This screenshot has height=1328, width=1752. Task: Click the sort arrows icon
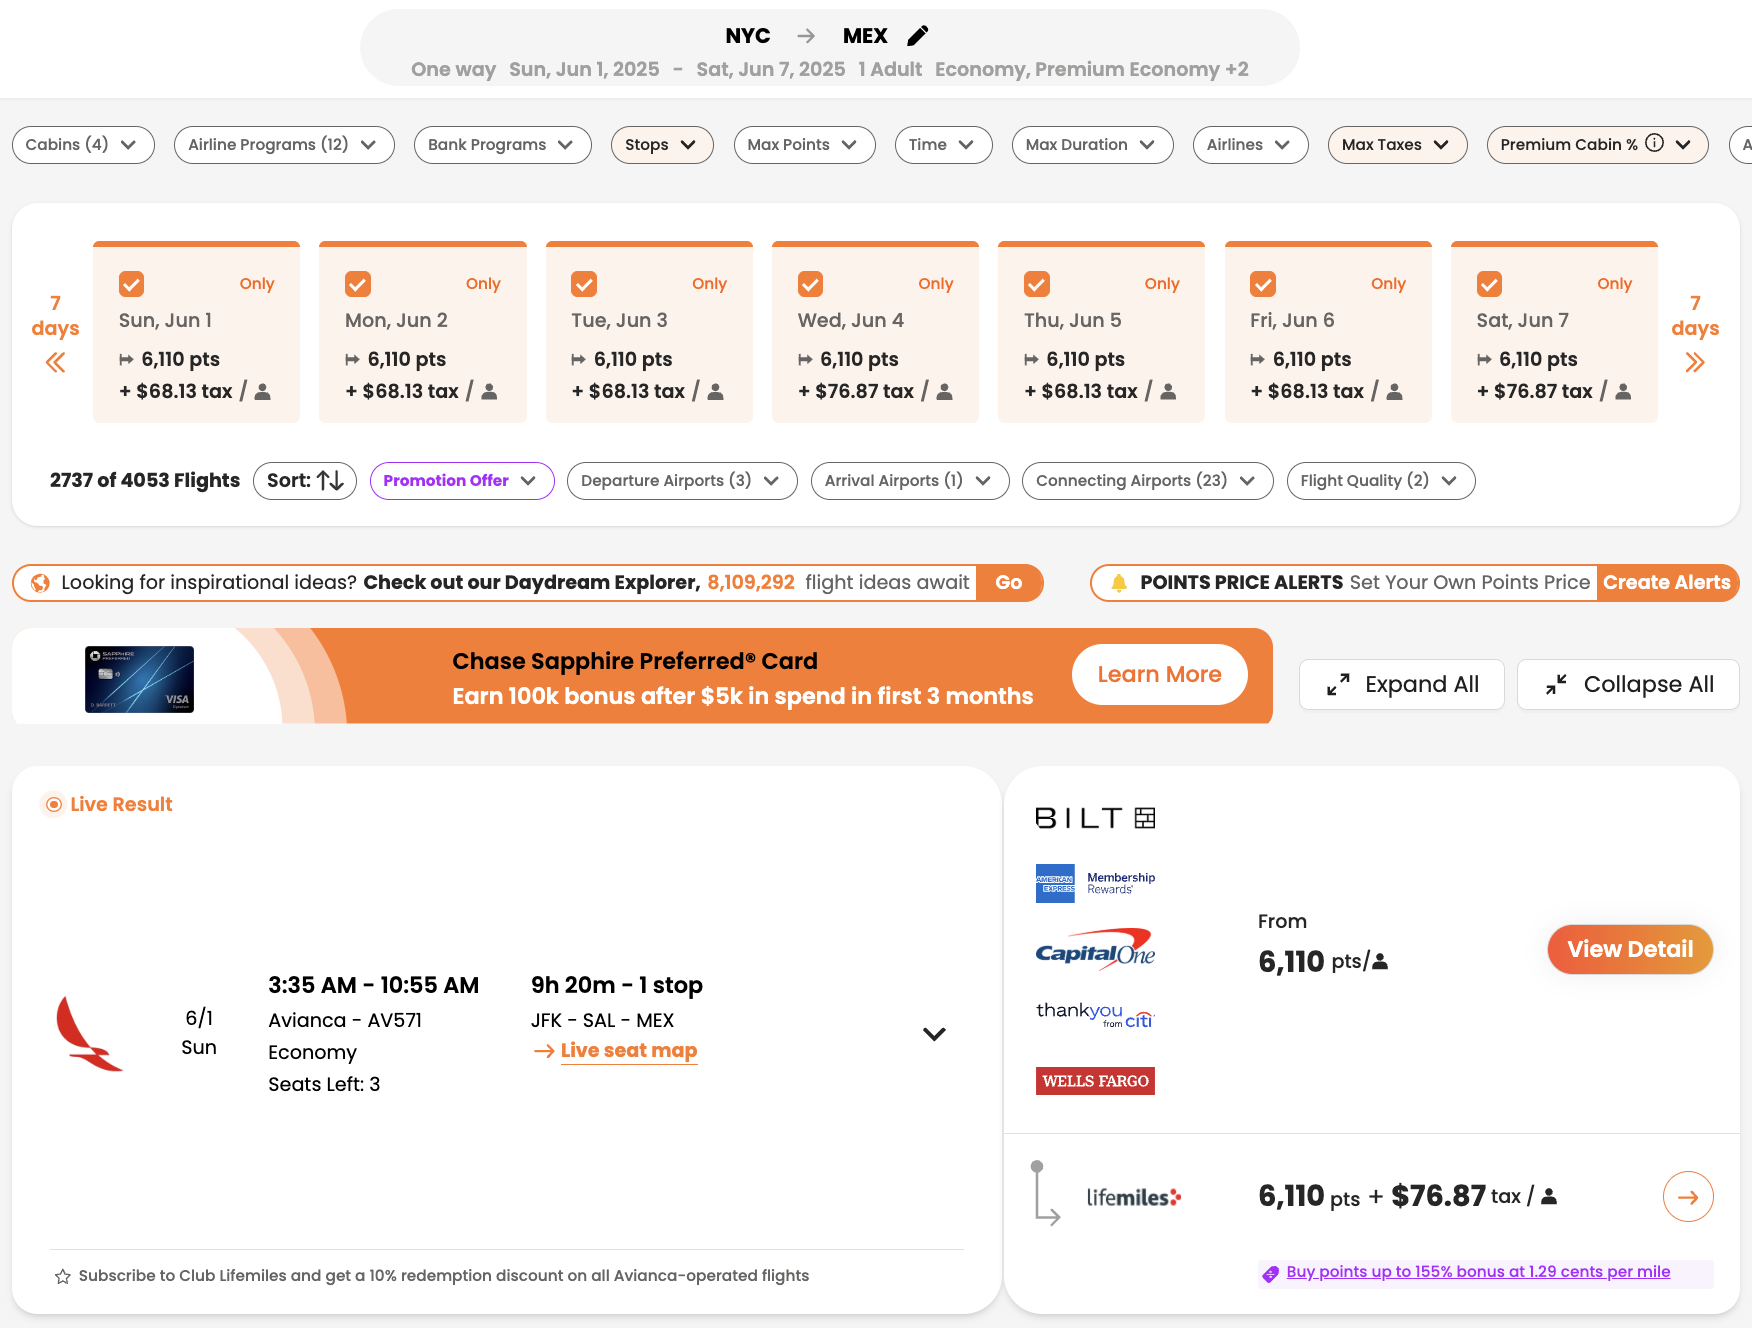(x=330, y=480)
